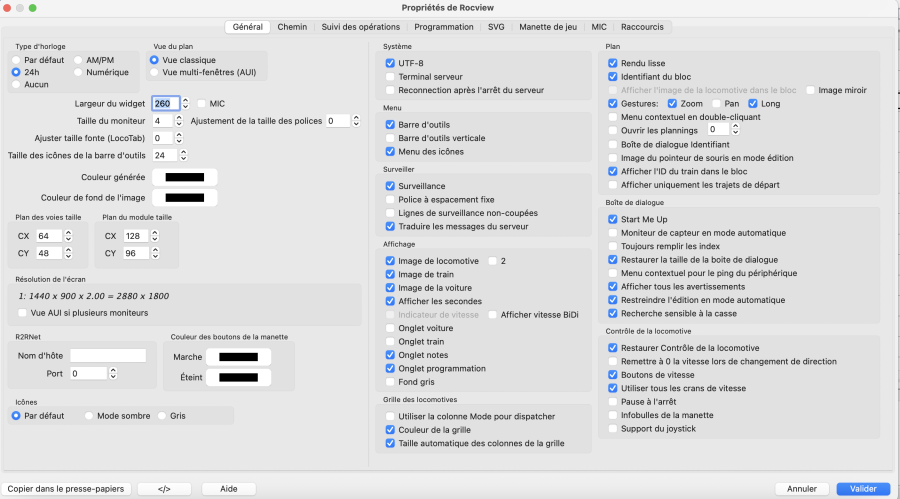900x499 pixels.
Task: Adjust the Port number stepper
Action: point(113,373)
